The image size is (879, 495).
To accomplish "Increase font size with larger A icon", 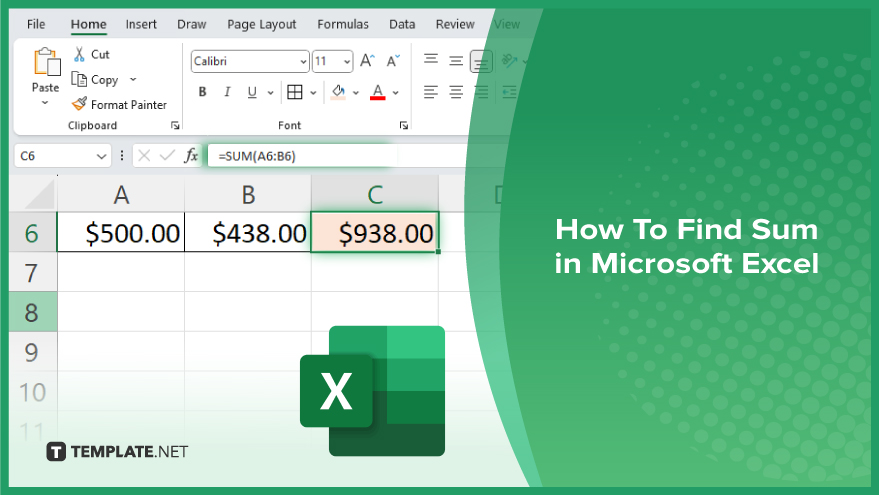I will coord(367,61).
